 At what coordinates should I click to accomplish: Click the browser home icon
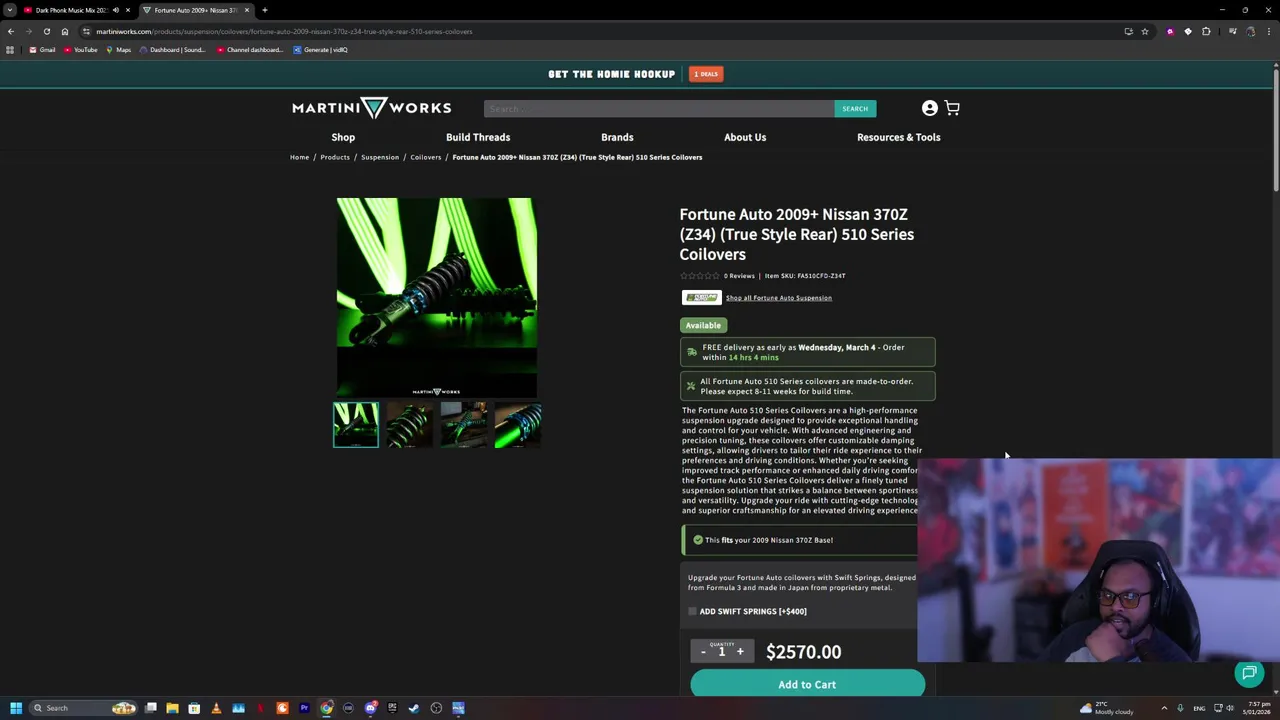click(x=65, y=31)
